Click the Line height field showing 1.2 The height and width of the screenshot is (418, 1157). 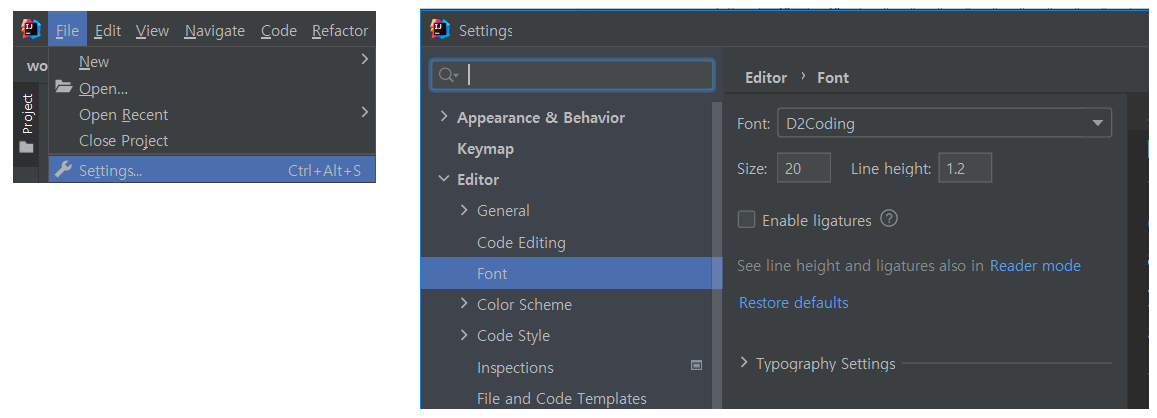pyautogui.click(x=965, y=168)
